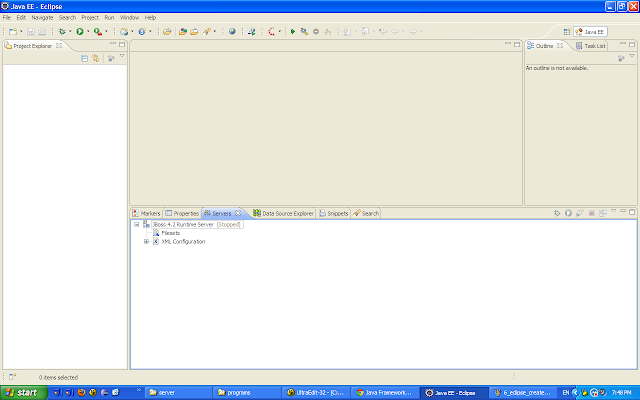Switch to the Outline tab
The image size is (640, 400).
(544, 46)
